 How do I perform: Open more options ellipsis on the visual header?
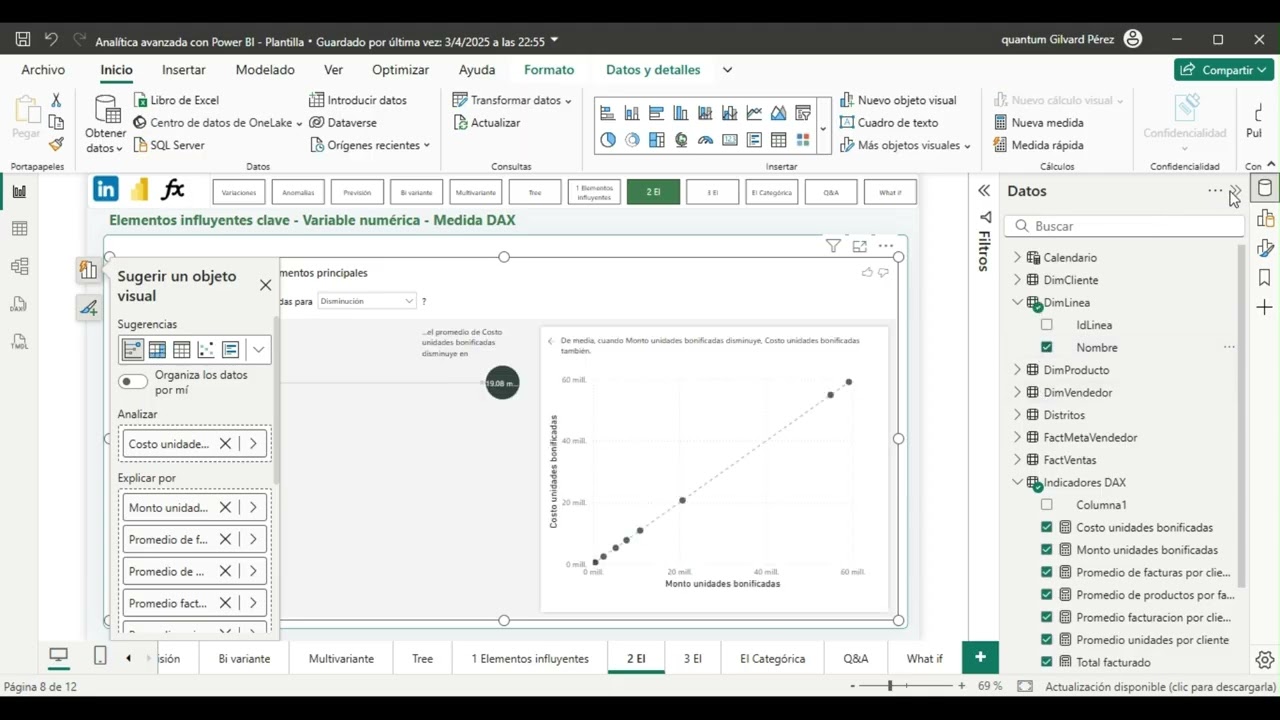tap(886, 246)
